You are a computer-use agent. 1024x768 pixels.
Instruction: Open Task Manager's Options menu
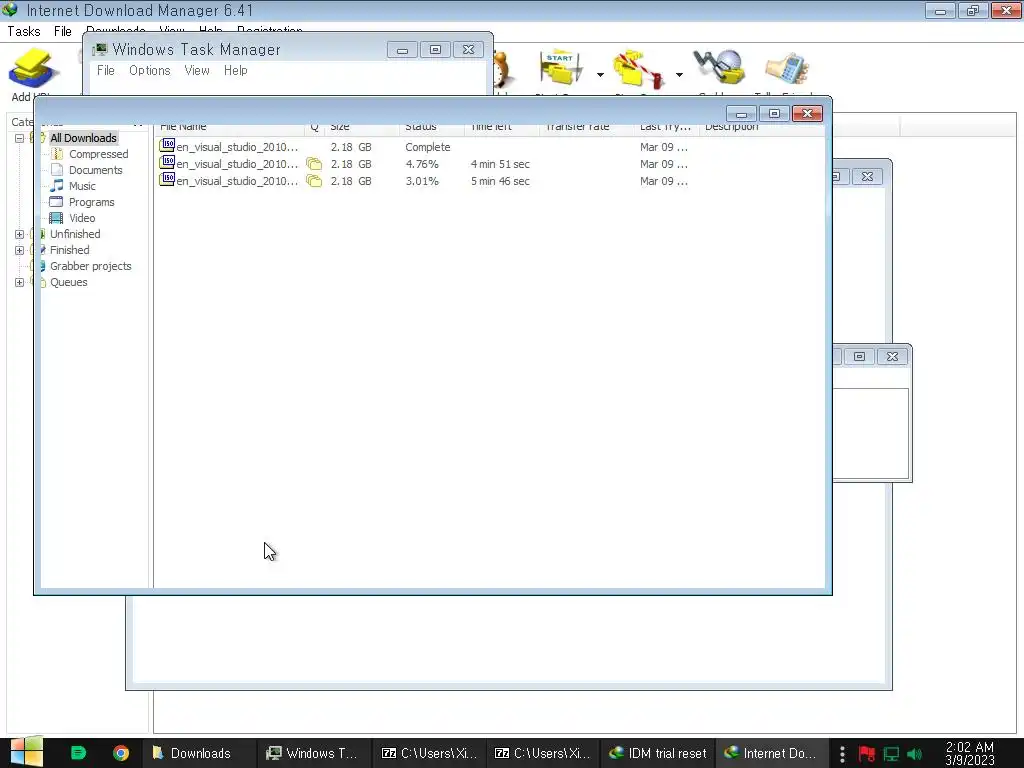tap(150, 71)
